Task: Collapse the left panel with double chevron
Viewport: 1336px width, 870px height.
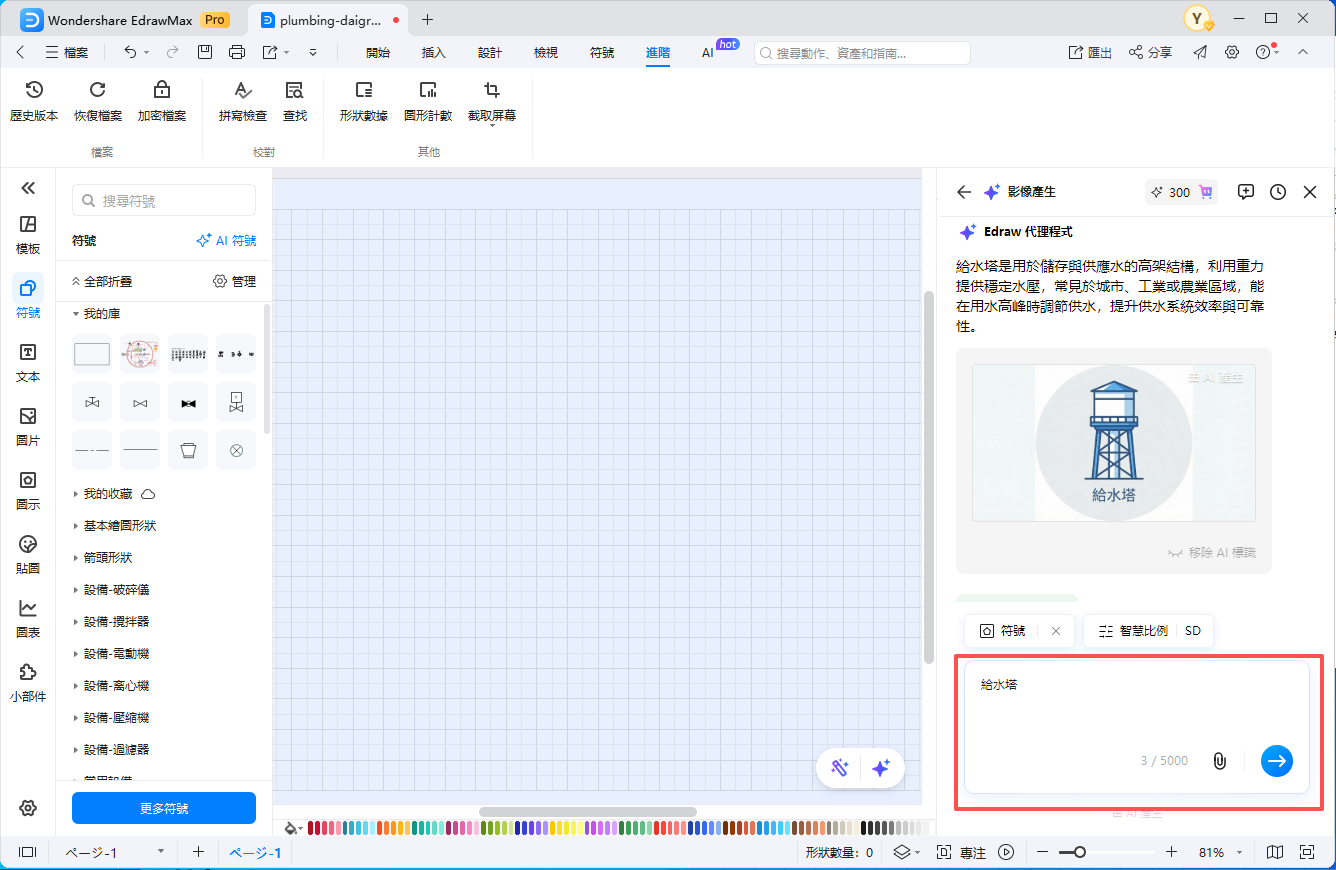Action: click(28, 188)
